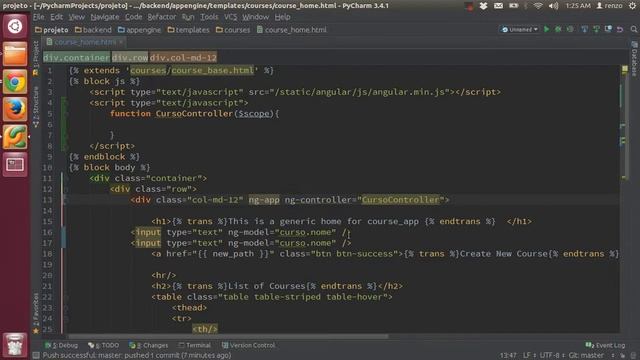Click the Debug bug icon in toolbar
640x360 pixels.
tap(558, 29)
